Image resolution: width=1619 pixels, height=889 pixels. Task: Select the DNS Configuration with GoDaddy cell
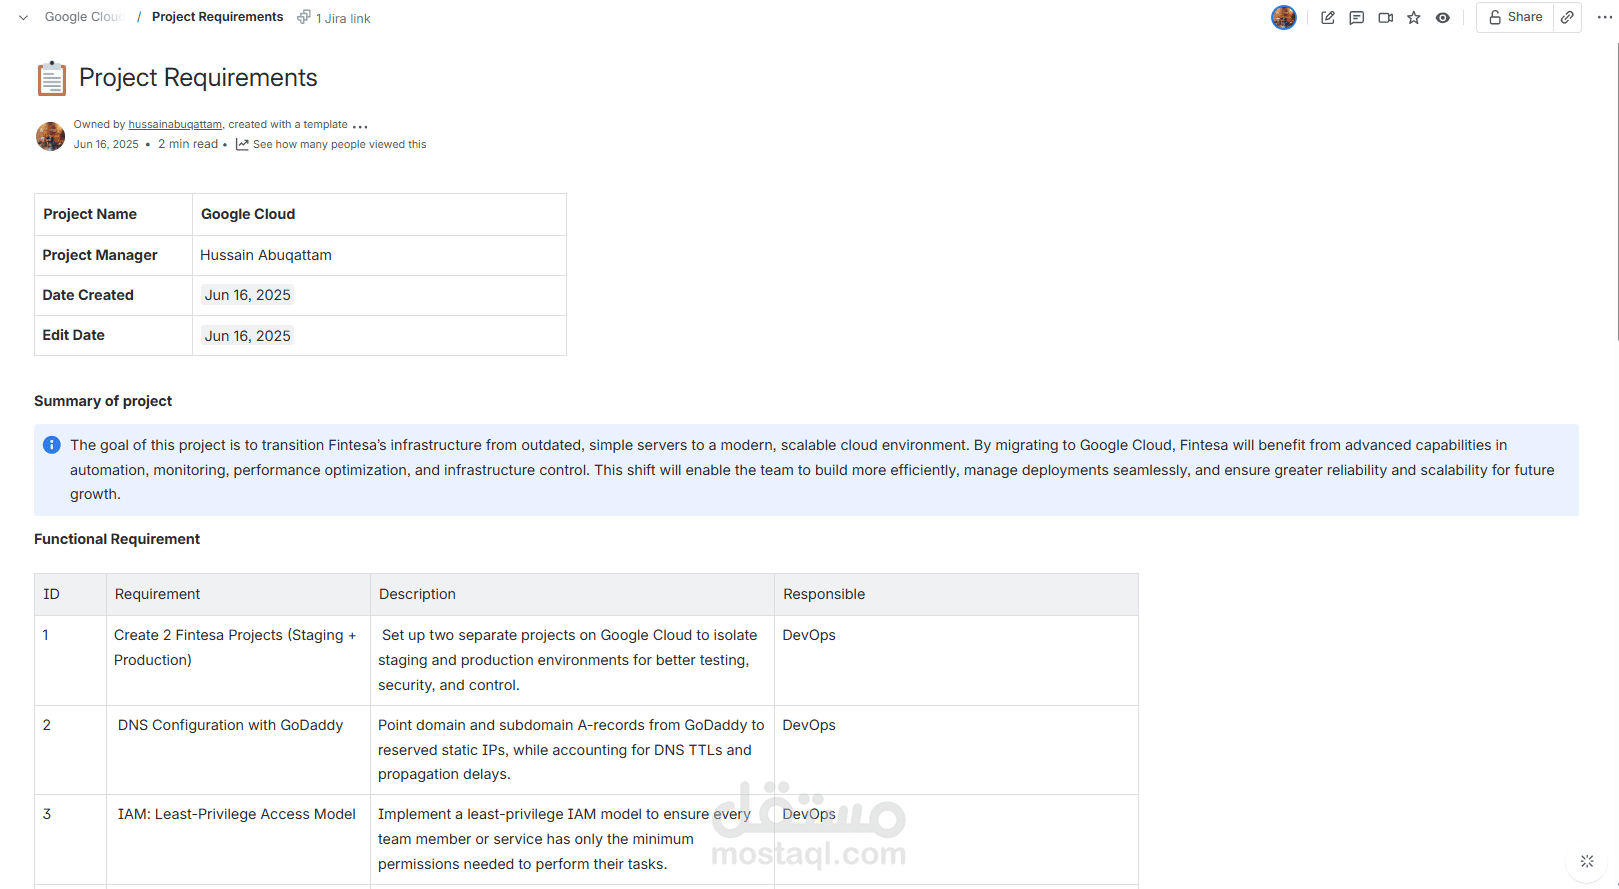coord(238,750)
